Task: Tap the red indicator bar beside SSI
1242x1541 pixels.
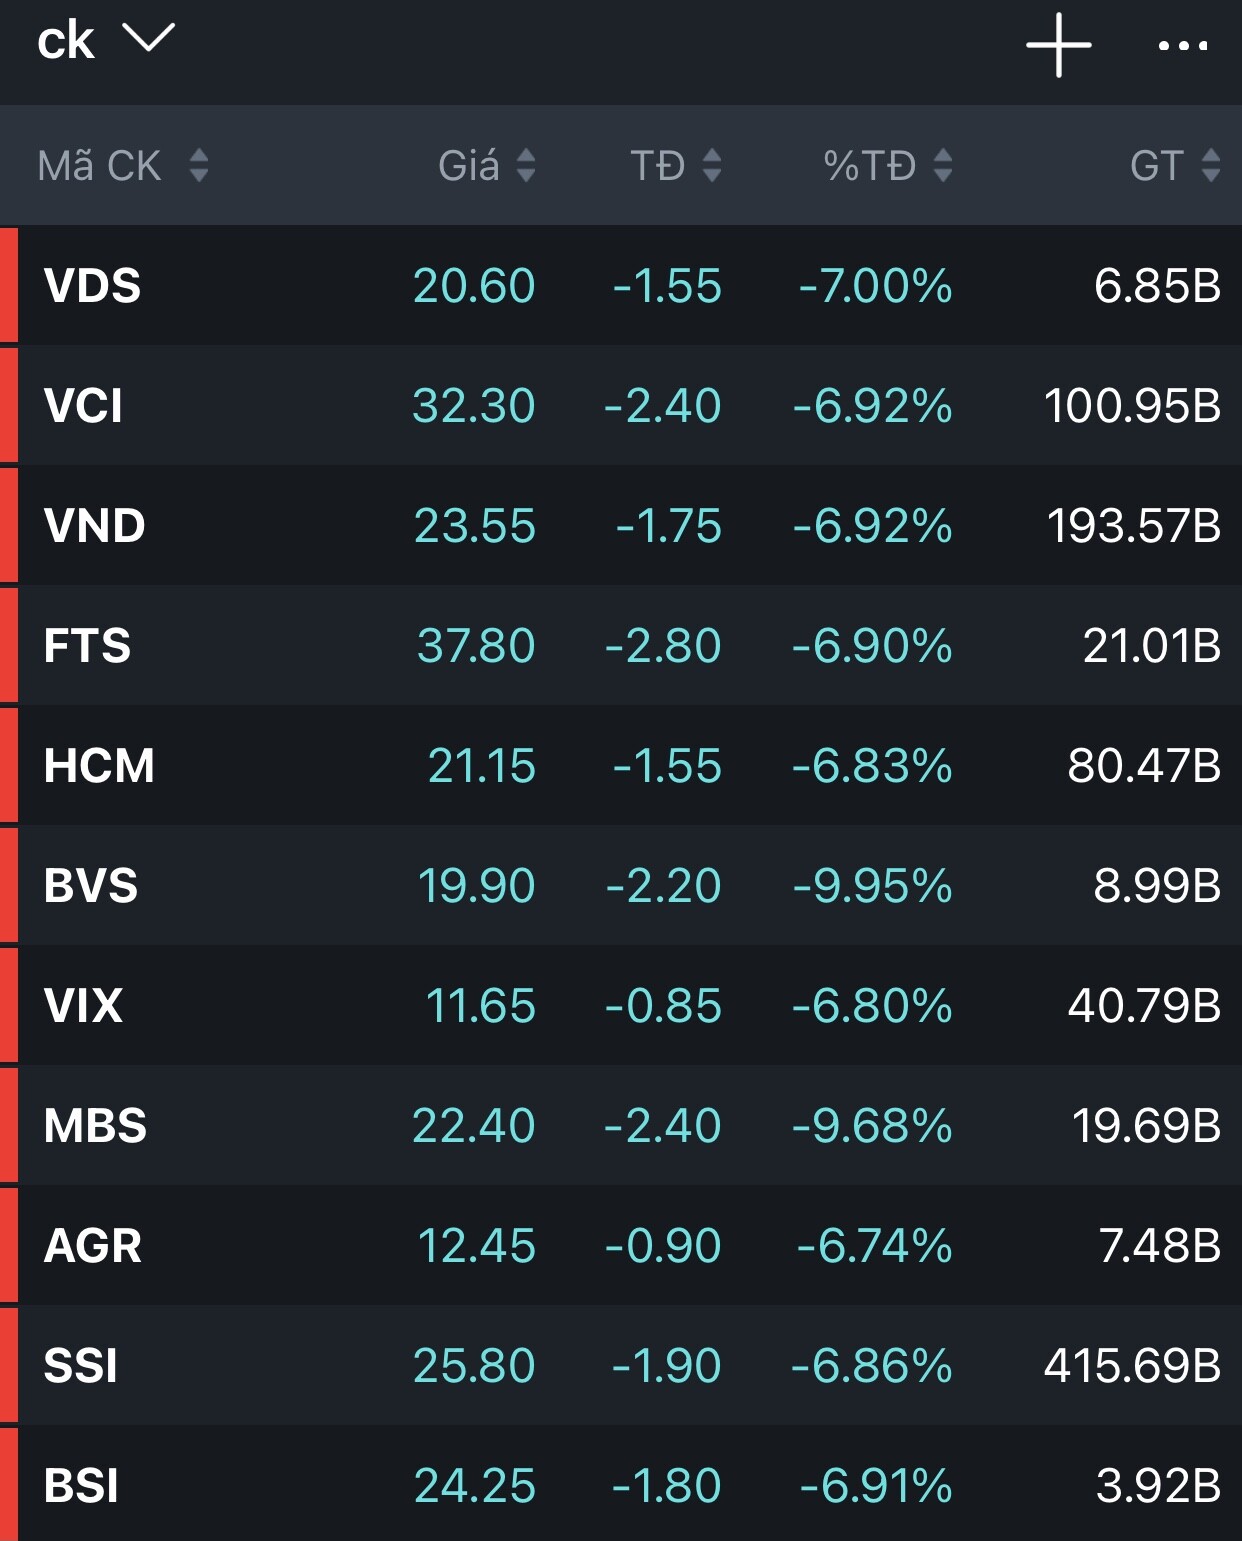Action: (x=9, y=1366)
